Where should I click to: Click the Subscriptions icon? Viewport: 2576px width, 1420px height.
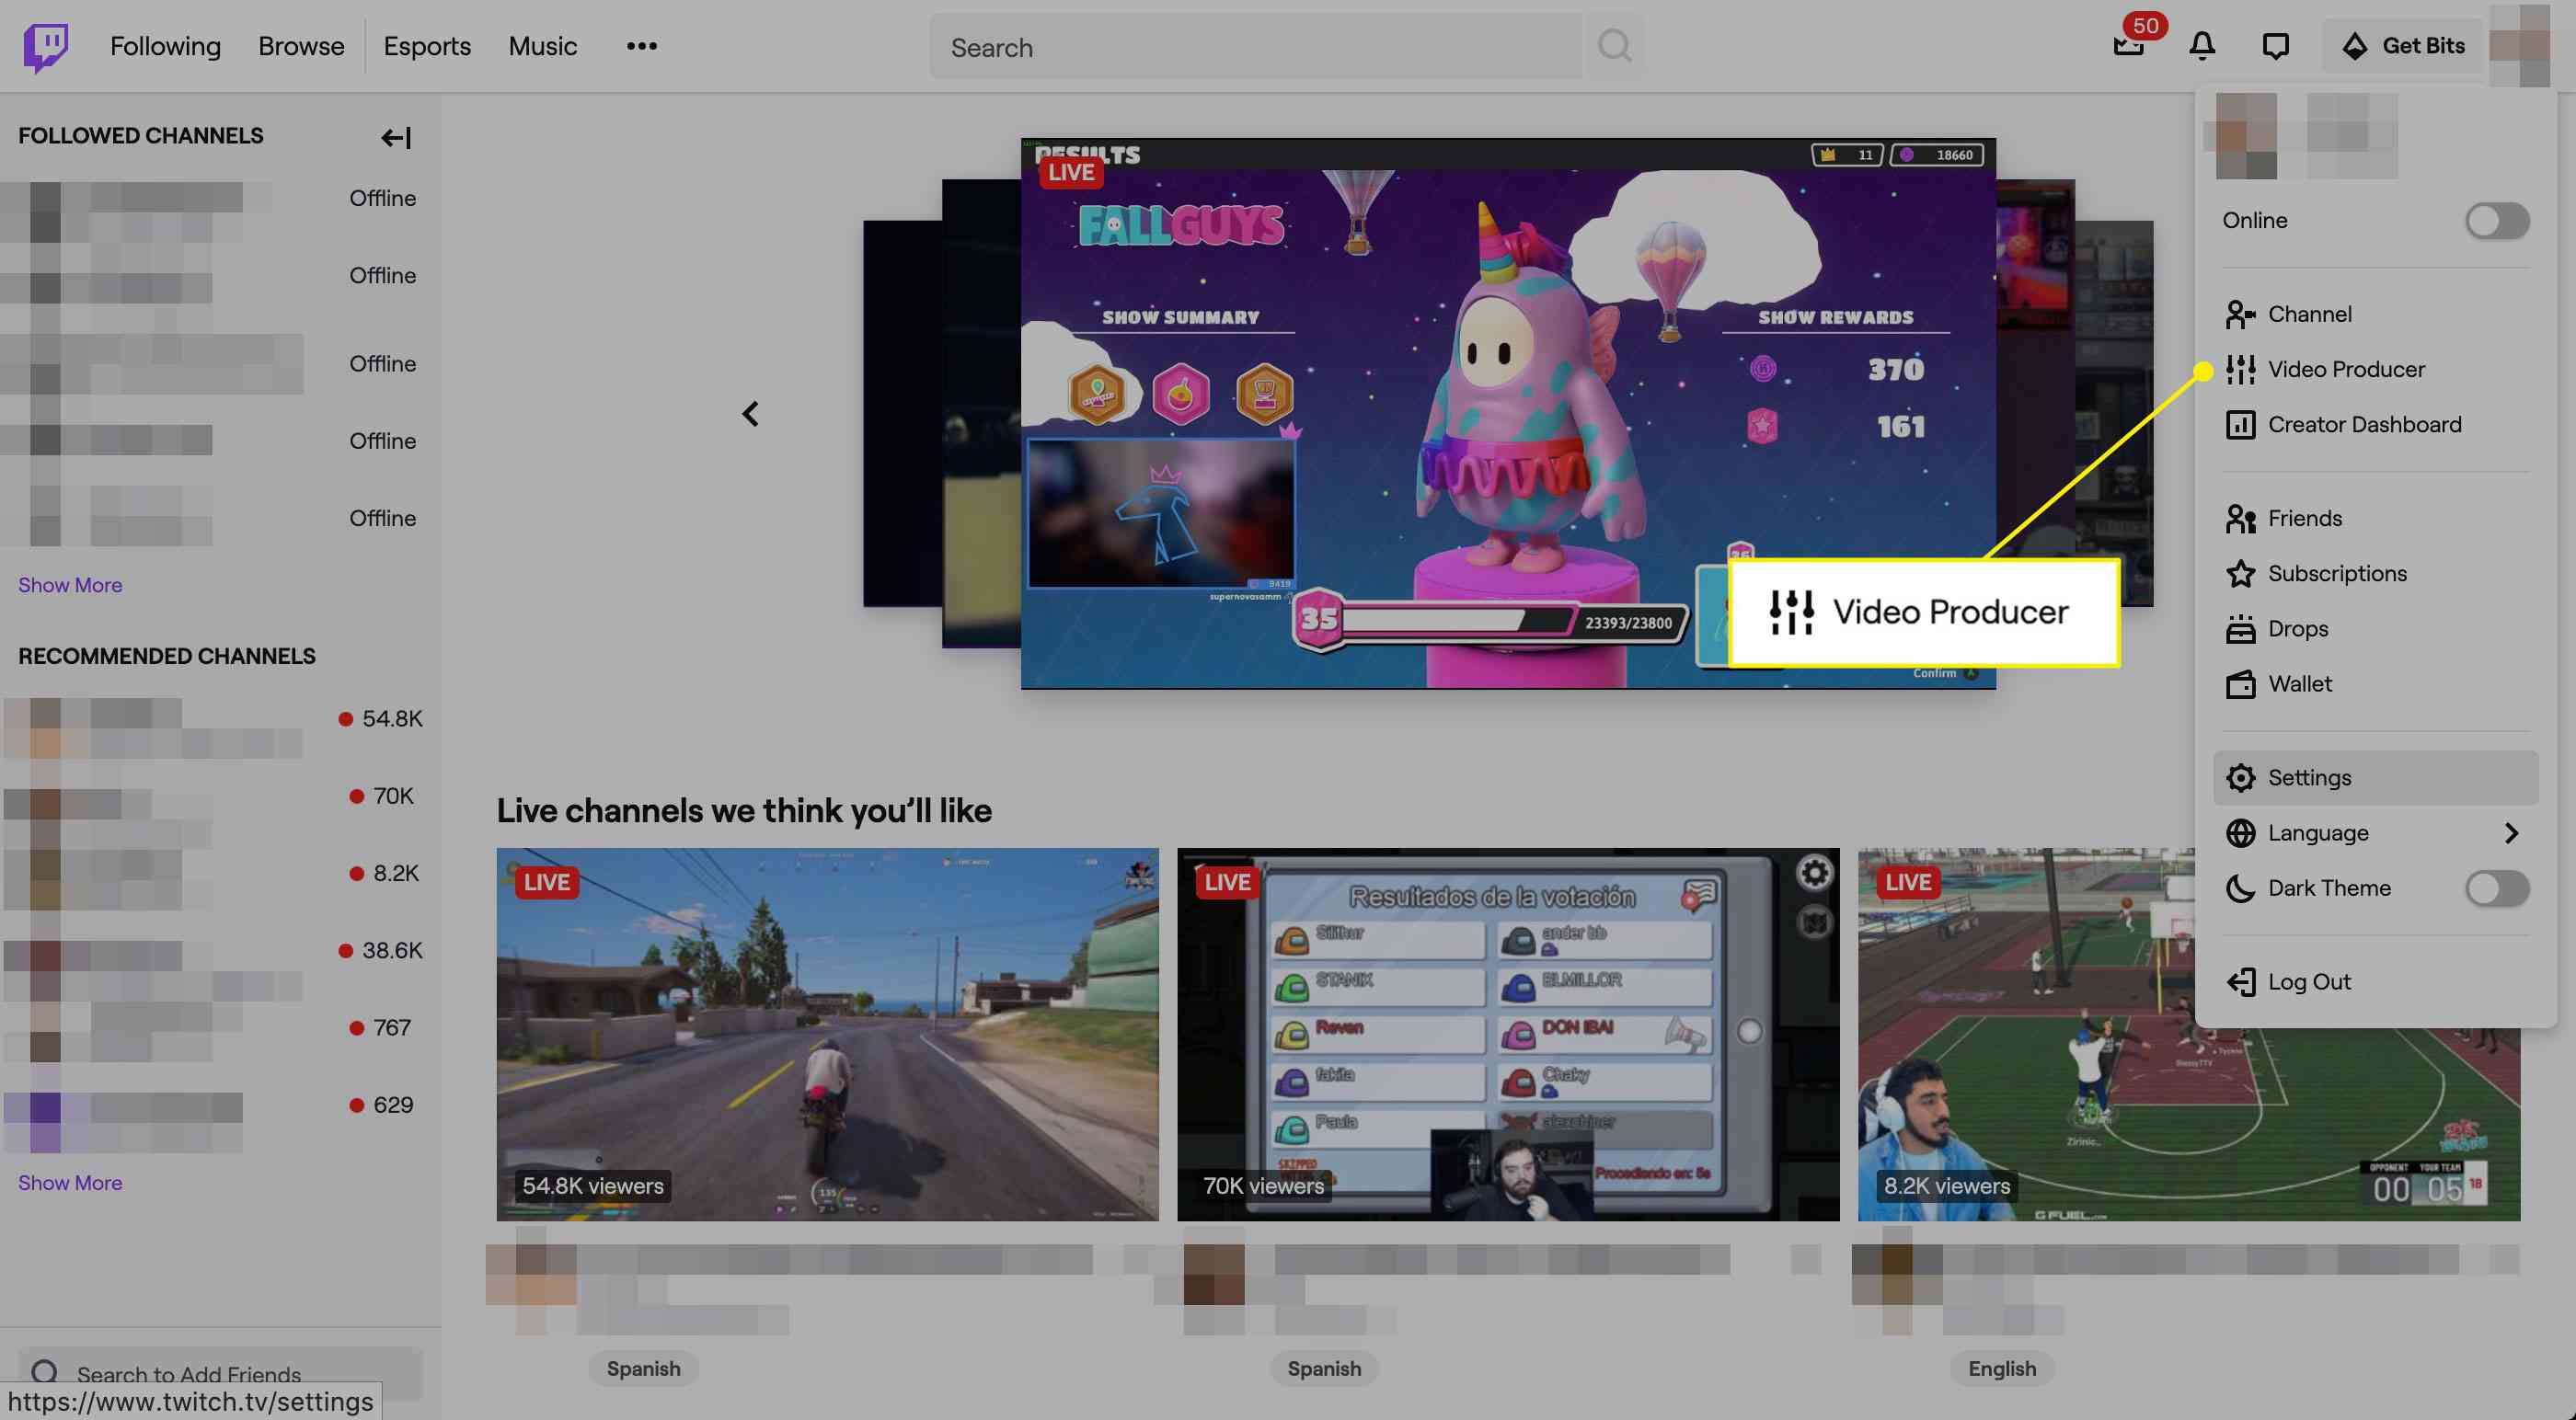(2238, 574)
